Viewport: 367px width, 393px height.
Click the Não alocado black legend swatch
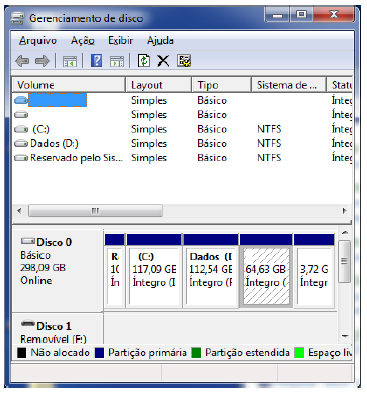[22, 353]
